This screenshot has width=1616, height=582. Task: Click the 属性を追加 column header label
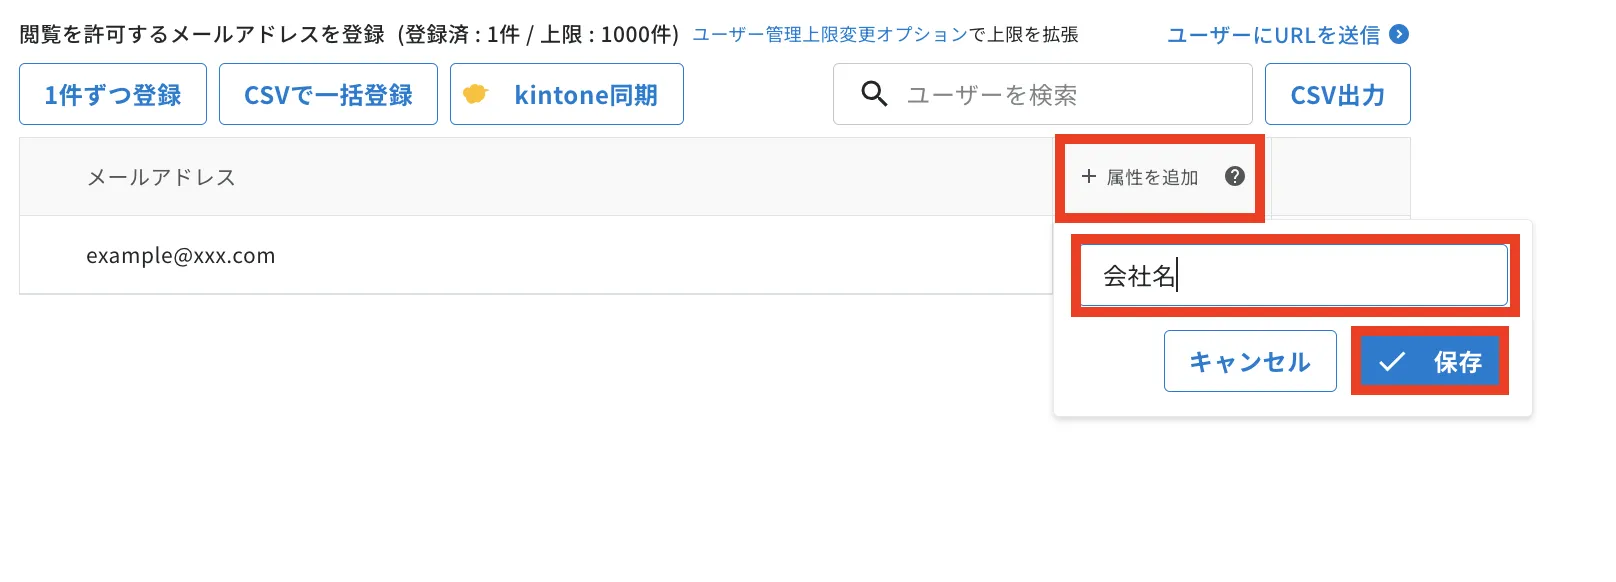pos(1152,177)
